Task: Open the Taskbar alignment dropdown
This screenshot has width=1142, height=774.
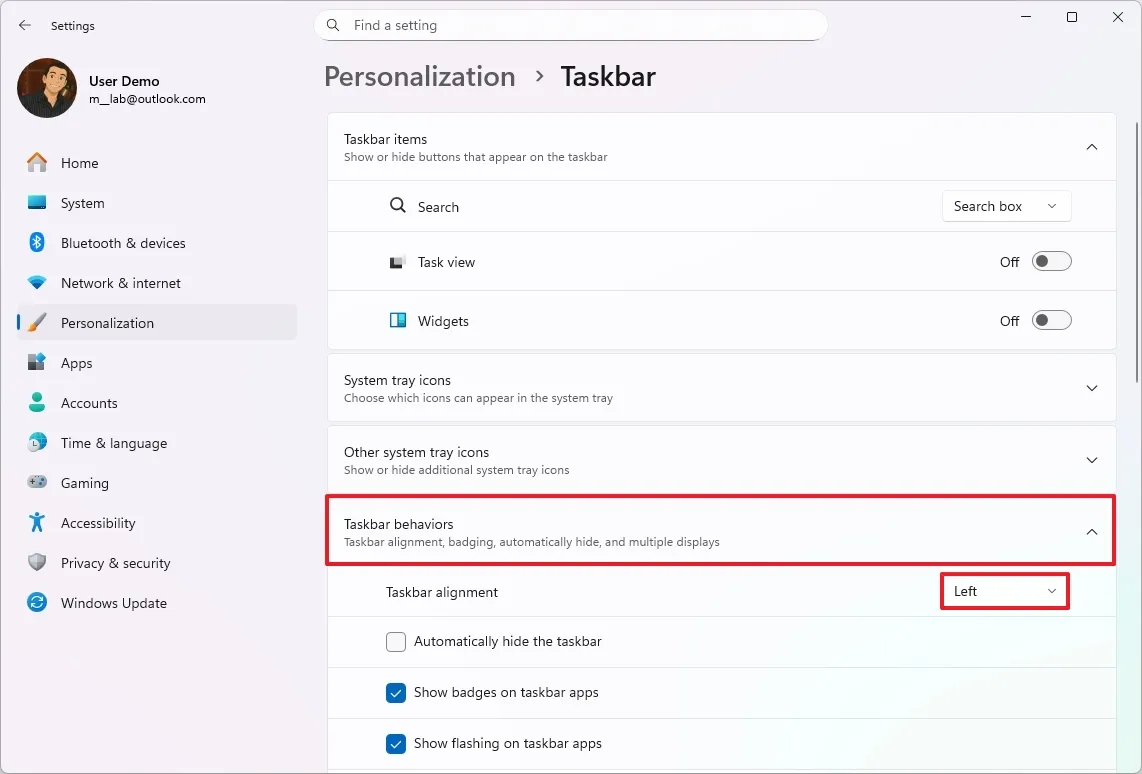Action: (1004, 591)
